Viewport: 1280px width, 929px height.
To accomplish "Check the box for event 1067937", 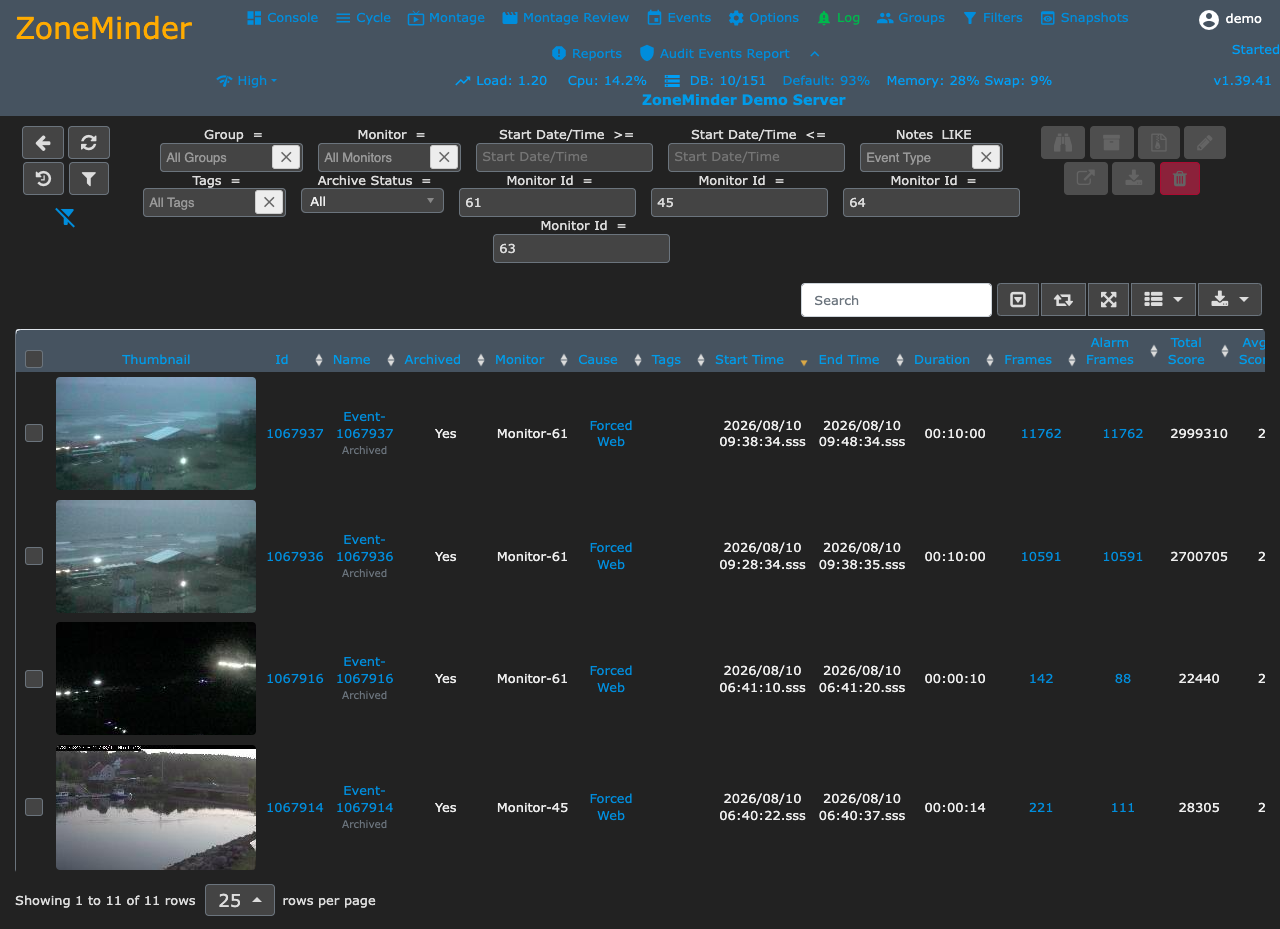I will tap(34, 433).
